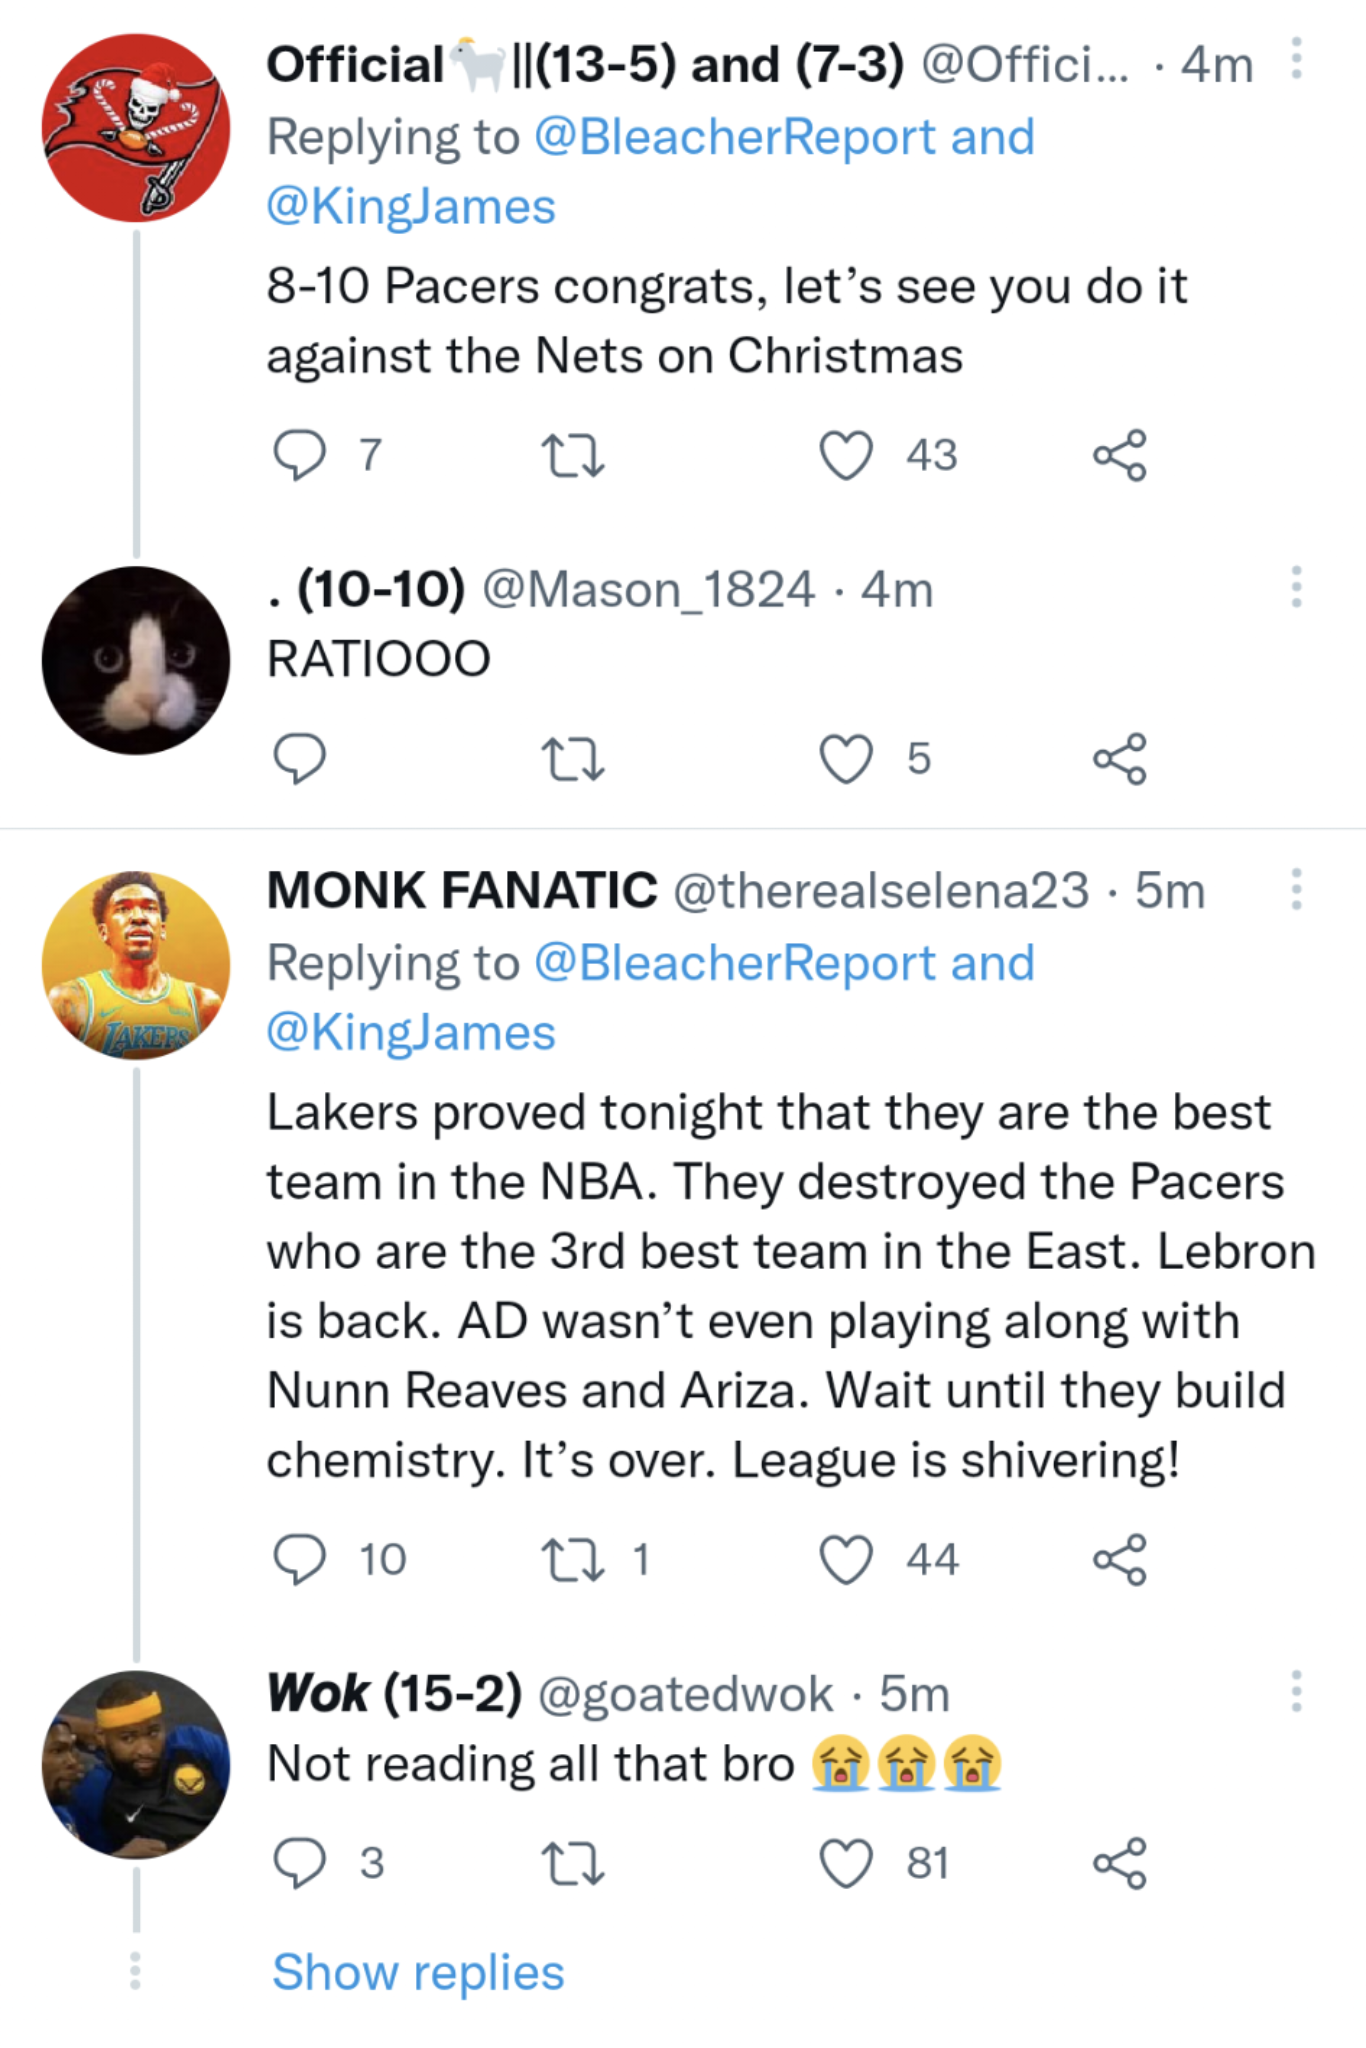Open more options on MONK FANATIC's tweet
This screenshot has height=2048, width=1366.
[1297, 887]
